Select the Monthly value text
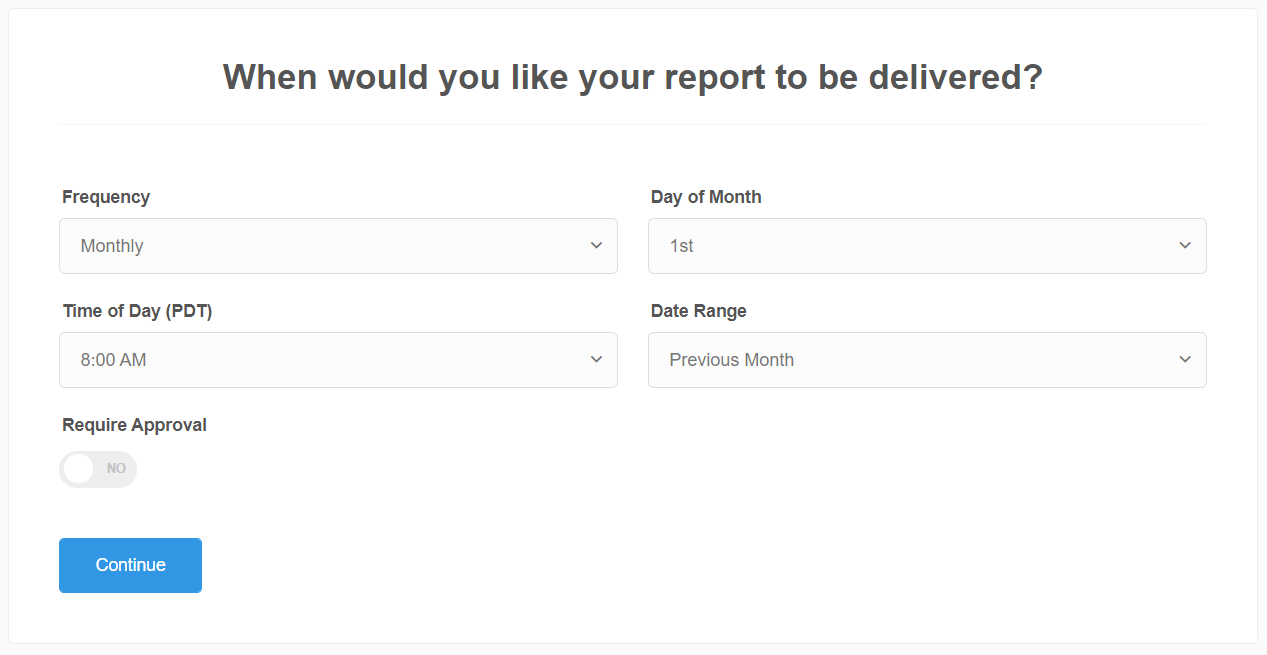The height and width of the screenshot is (655, 1267). point(111,245)
